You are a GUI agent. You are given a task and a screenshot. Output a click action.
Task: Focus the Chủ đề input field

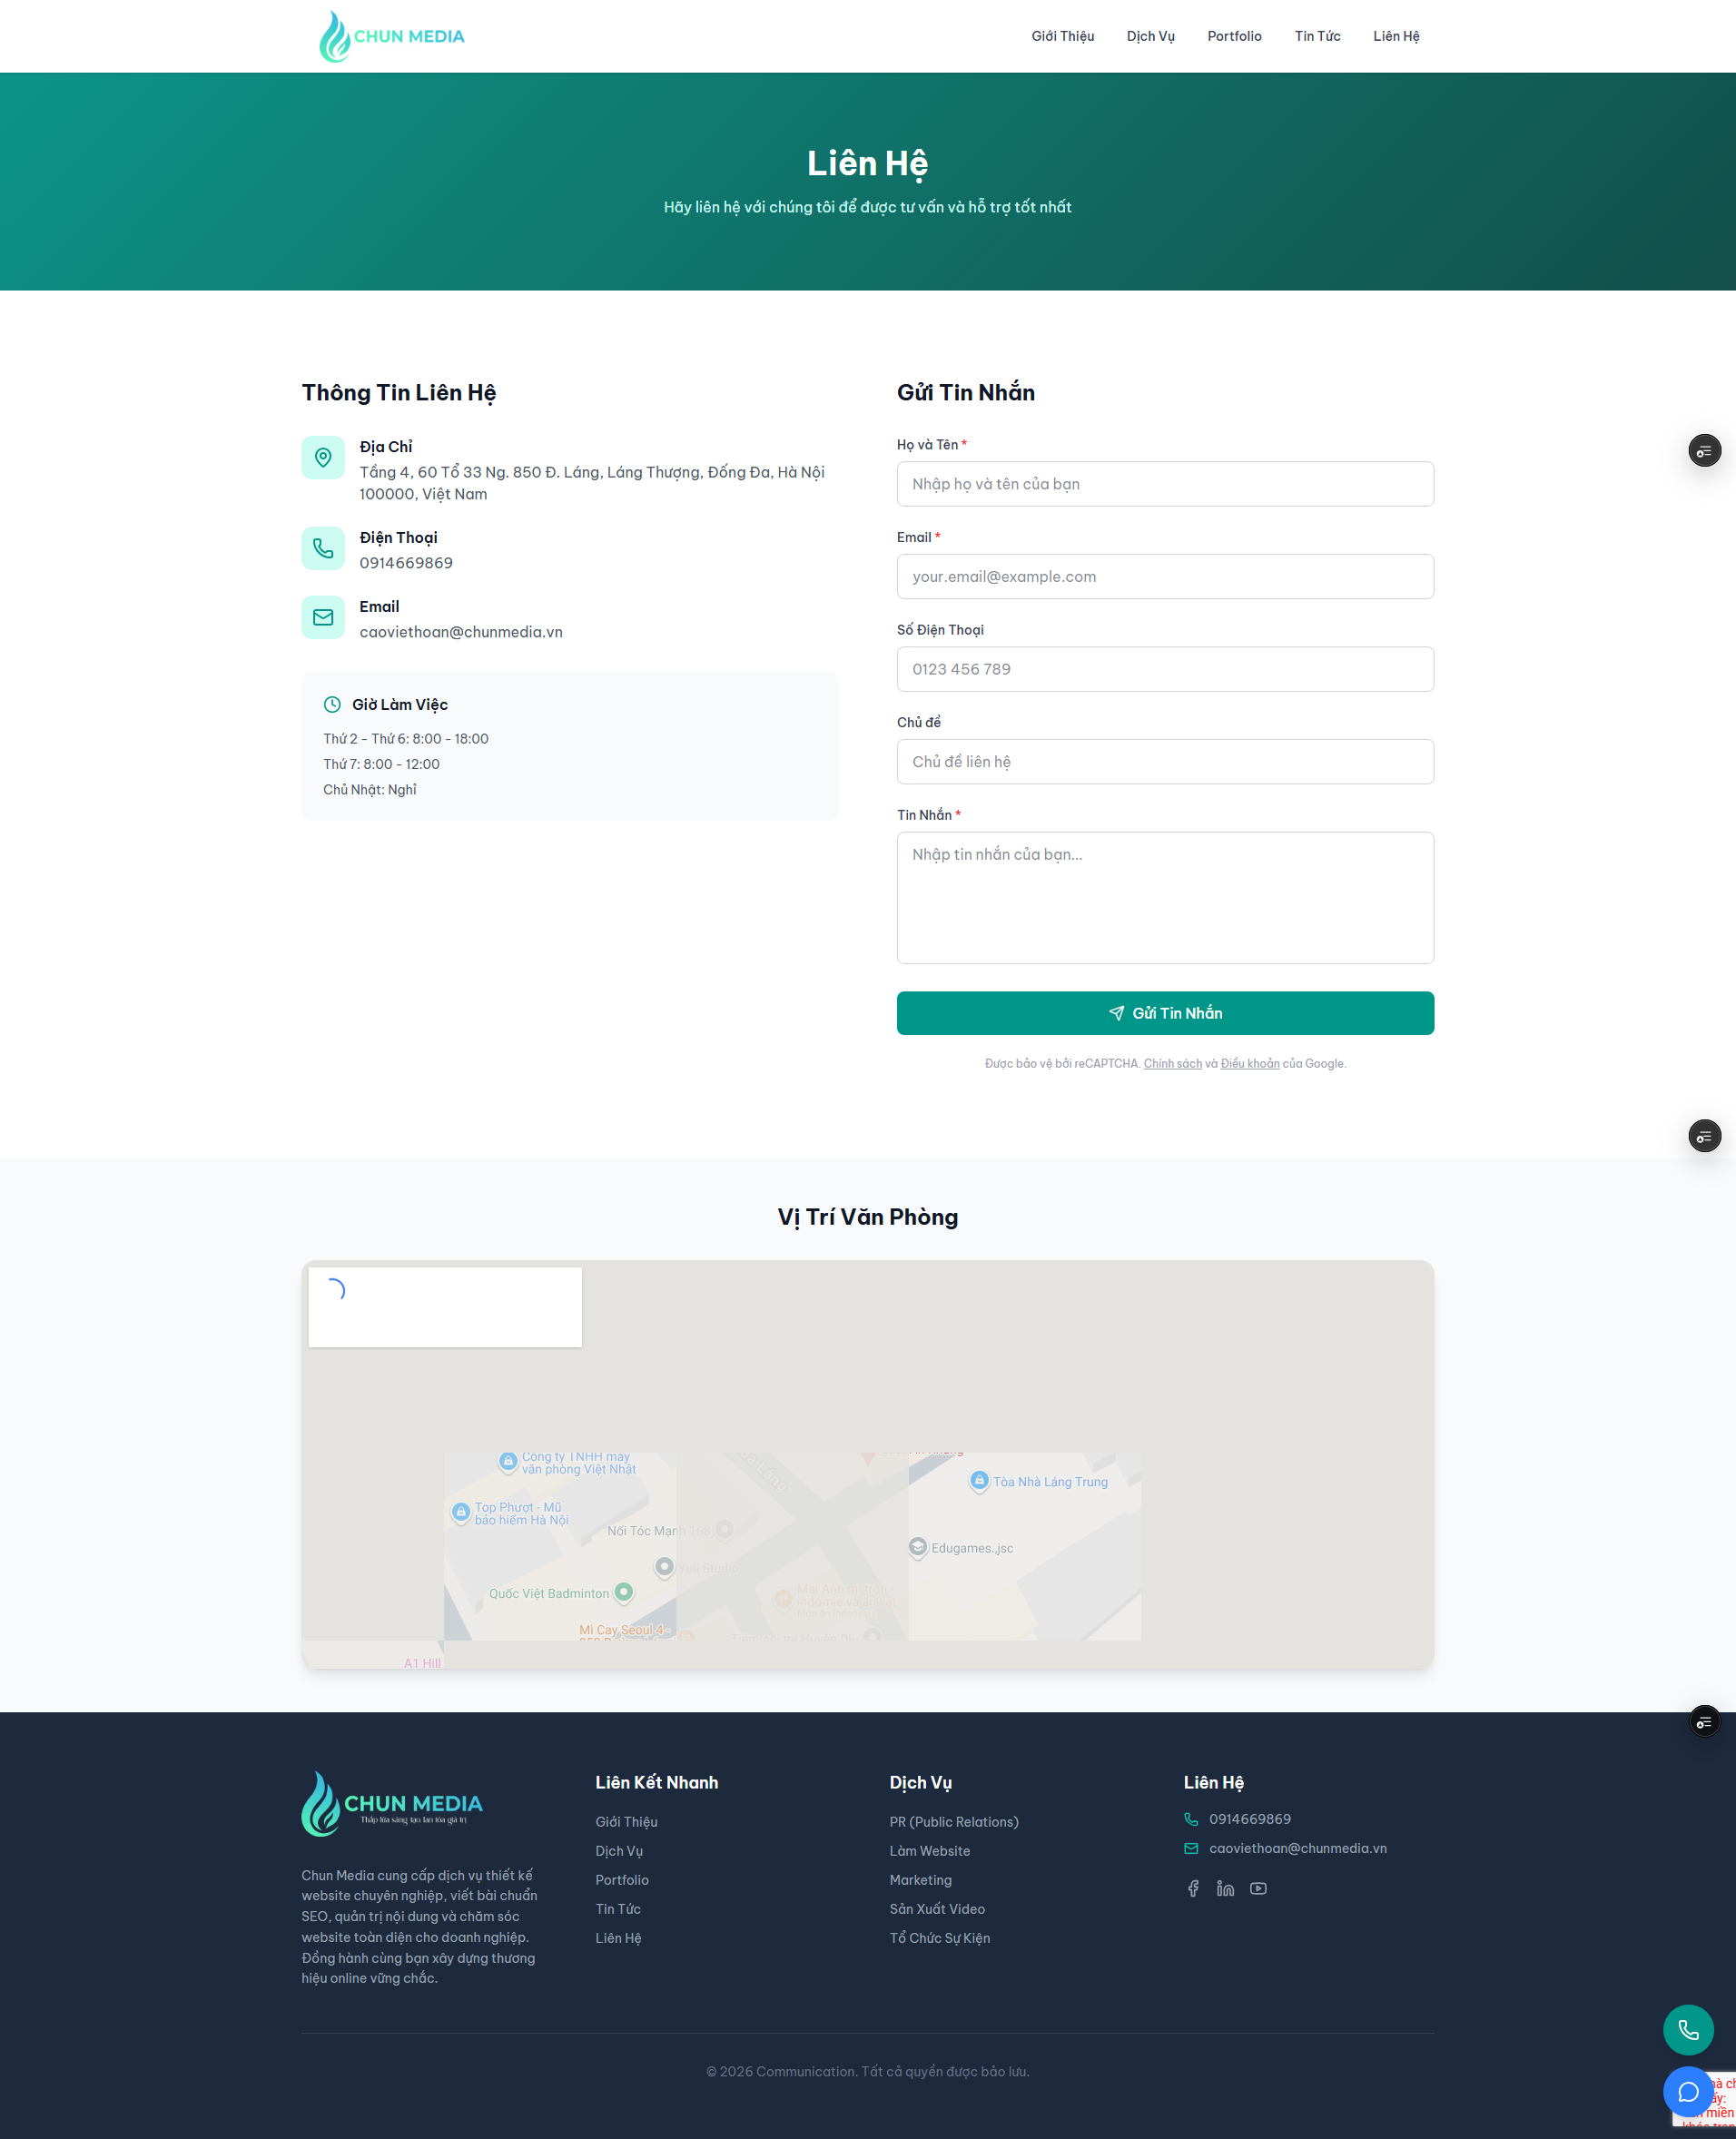(1165, 762)
